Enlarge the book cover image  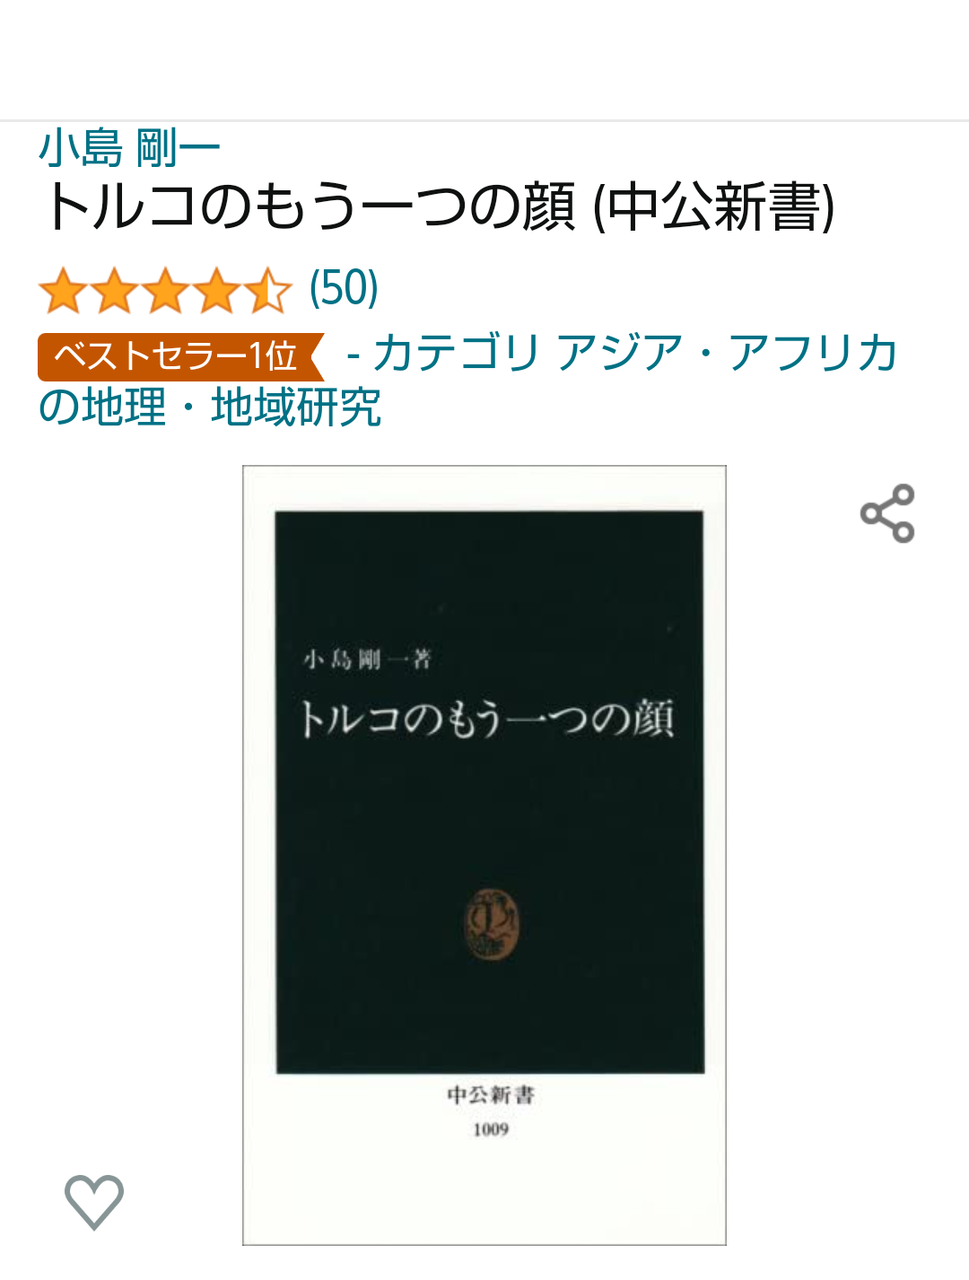pyautogui.click(x=484, y=855)
